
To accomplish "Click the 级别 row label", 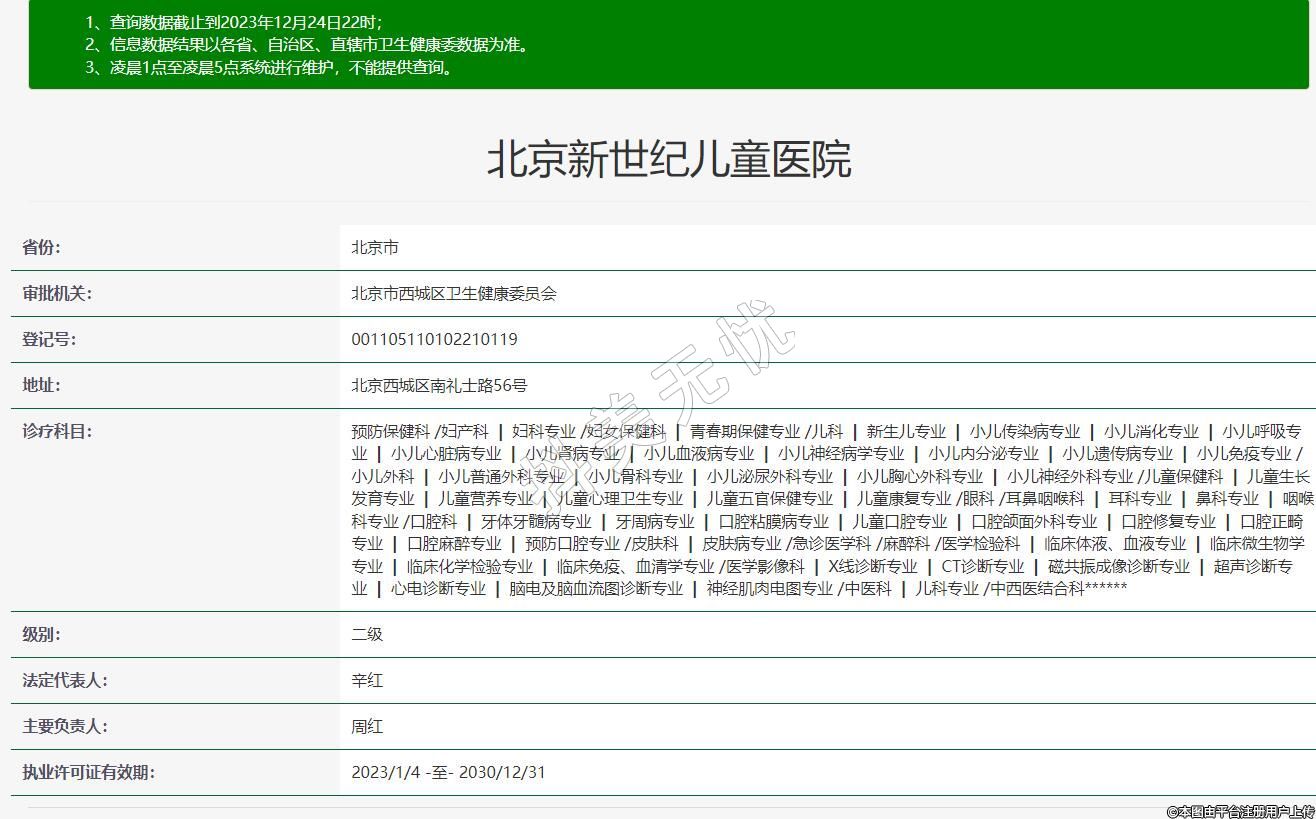I will coord(42,635).
